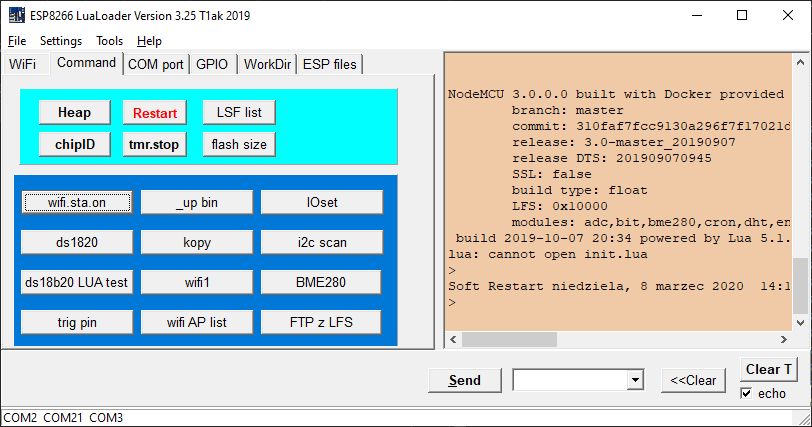Click the 'branch: master' terminal line
The width and height of the screenshot is (812, 427).
pyautogui.click(x=568, y=110)
